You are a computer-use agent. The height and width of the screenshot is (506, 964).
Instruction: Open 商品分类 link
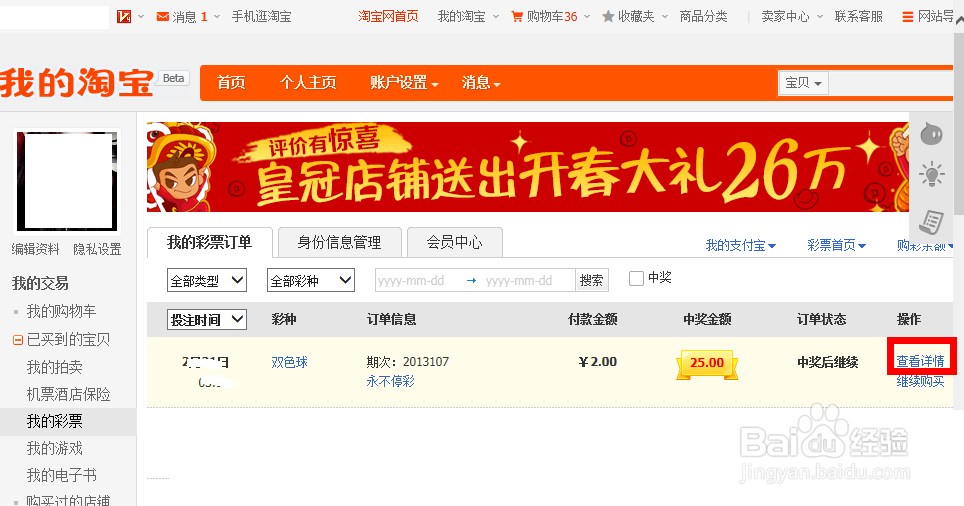[x=703, y=17]
